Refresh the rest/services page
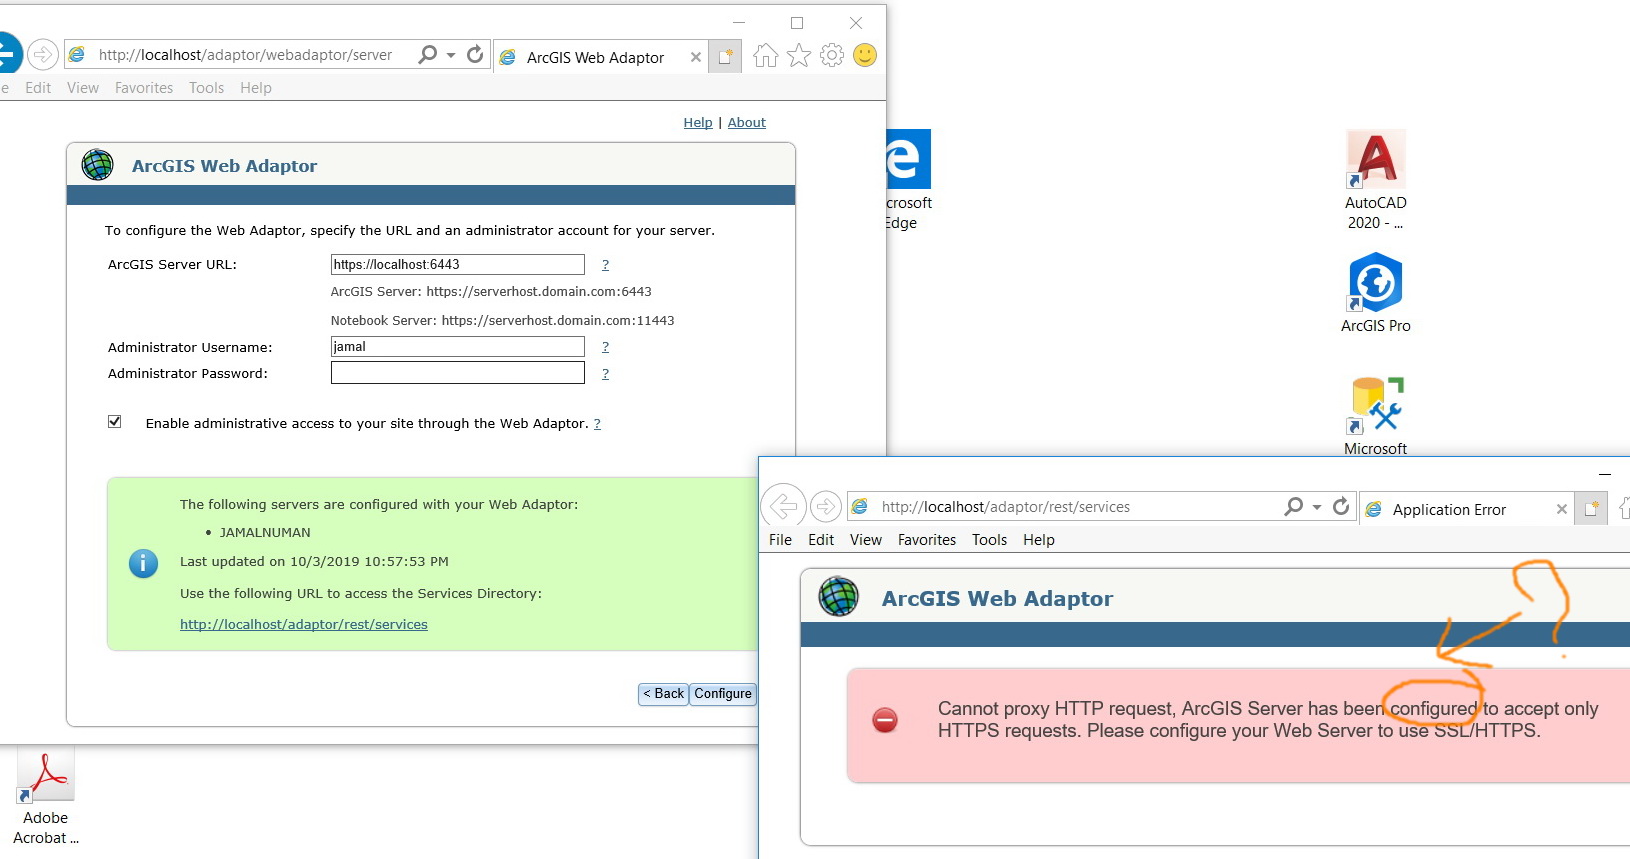 [1341, 507]
